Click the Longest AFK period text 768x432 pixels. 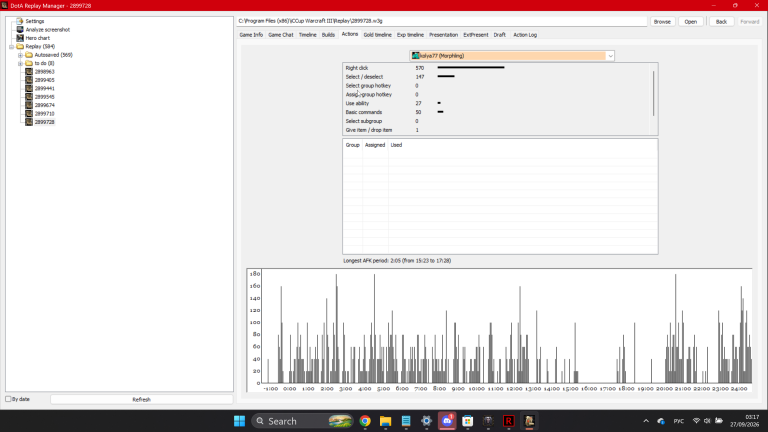pyautogui.click(x=397, y=261)
